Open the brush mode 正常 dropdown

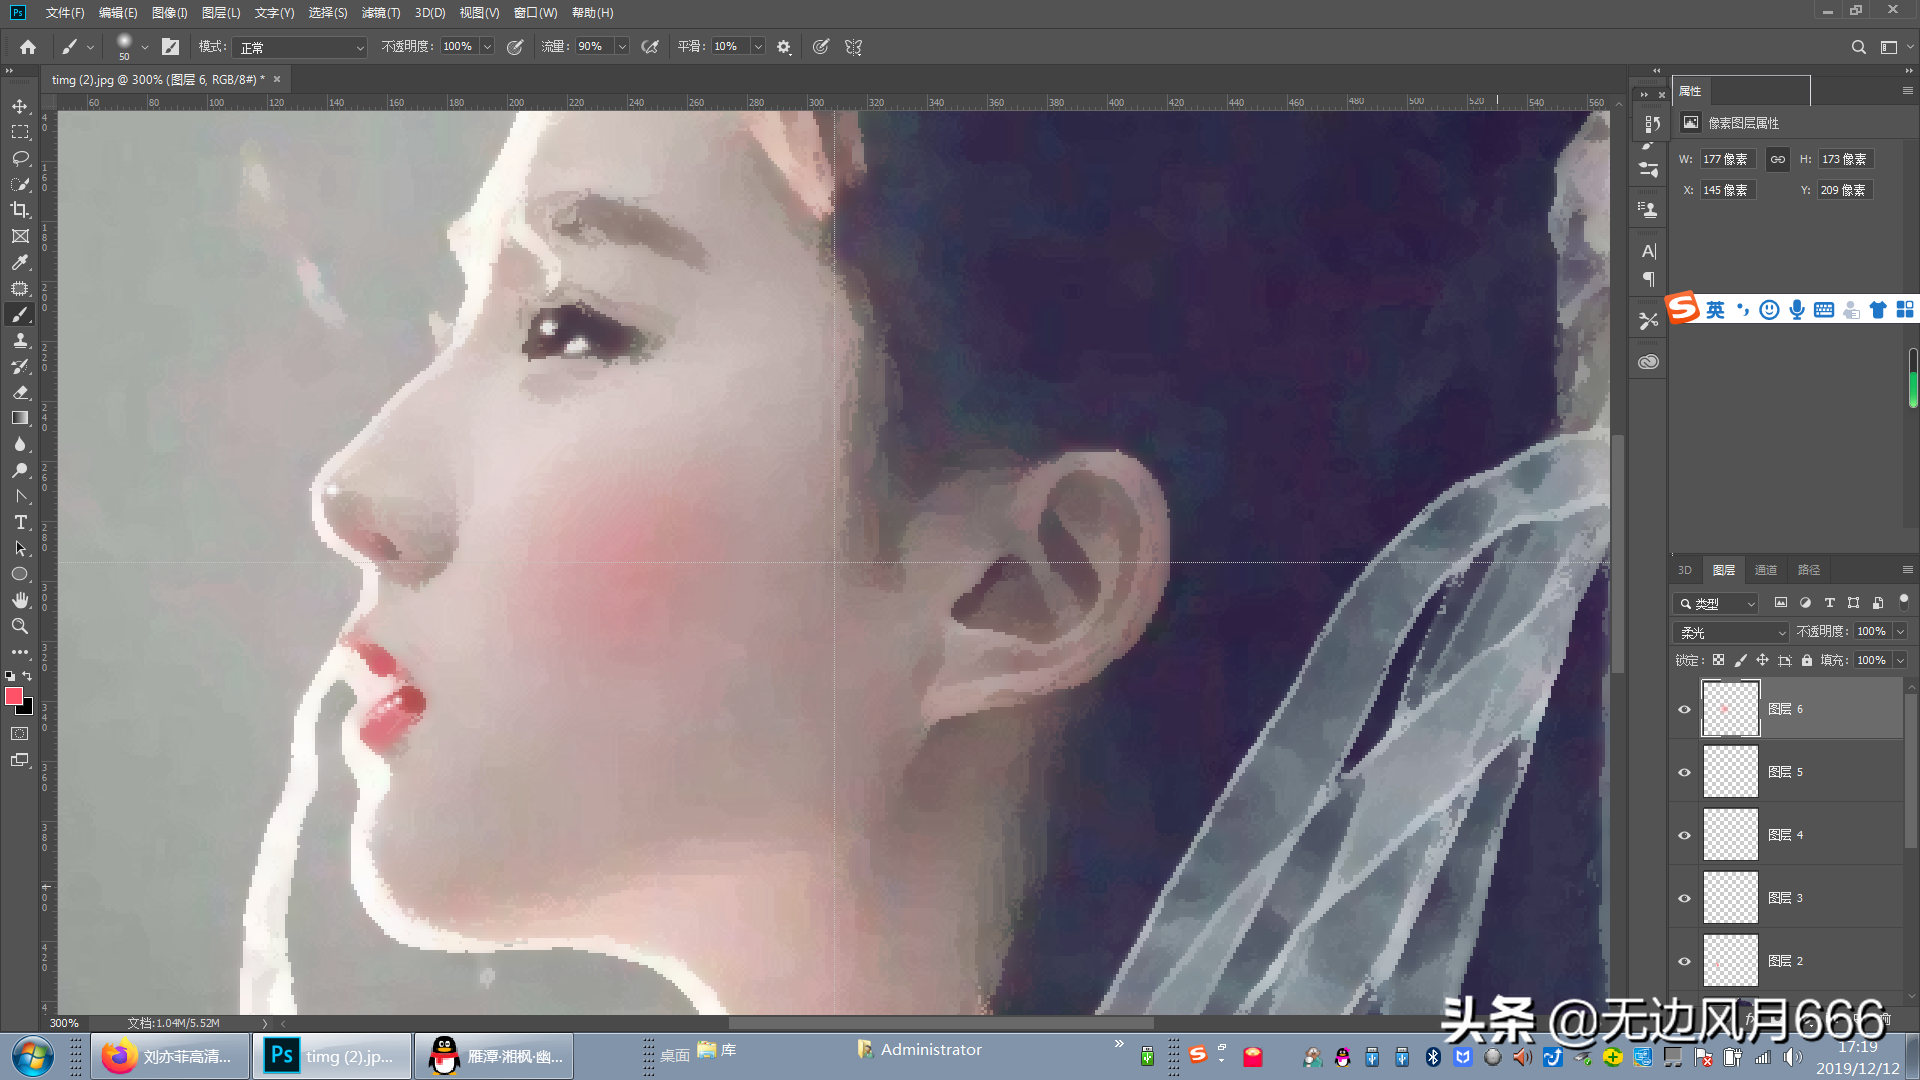click(300, 47)
